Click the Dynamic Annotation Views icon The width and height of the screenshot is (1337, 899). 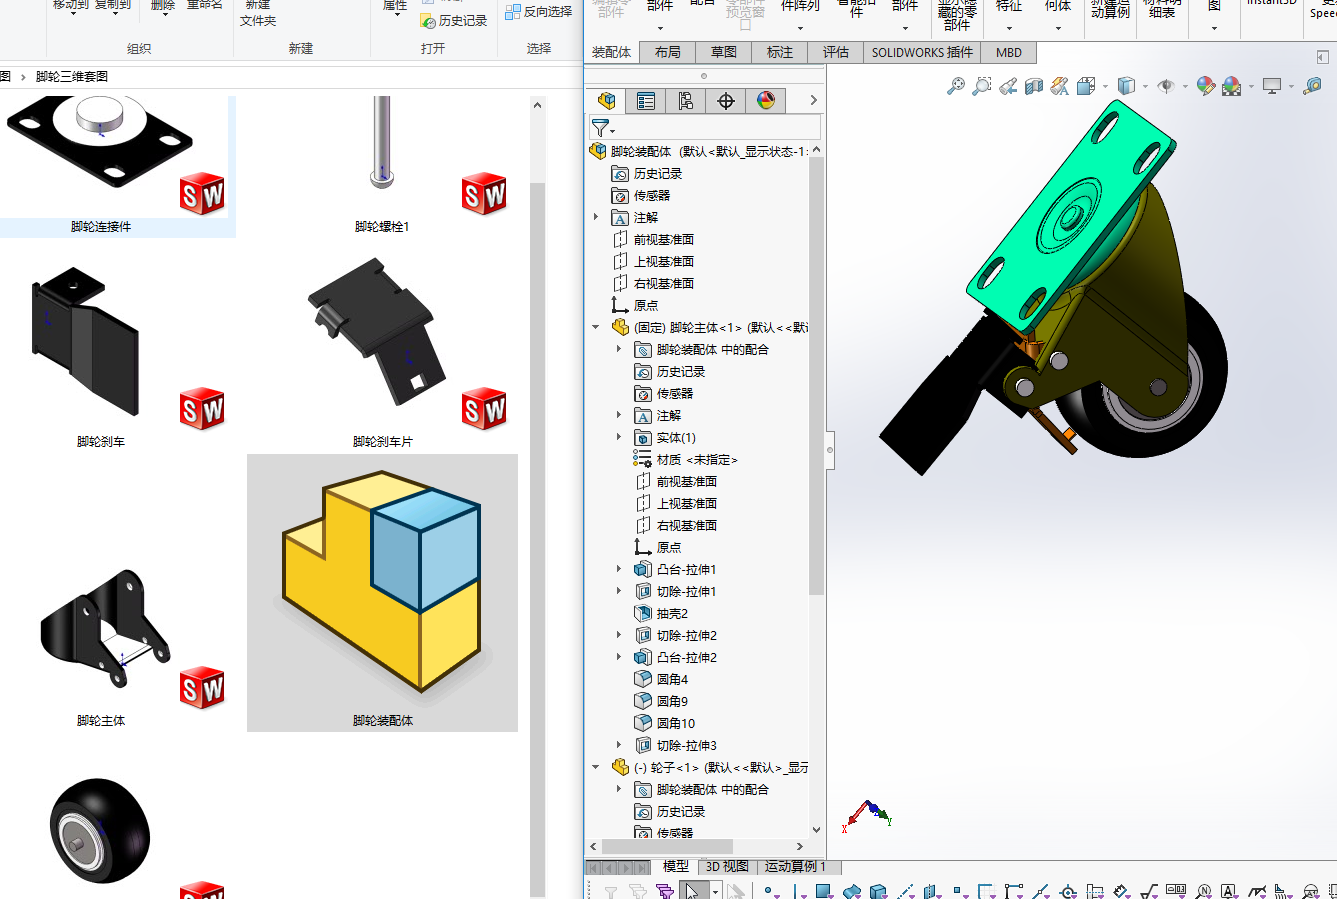(x=1060, y=86)
